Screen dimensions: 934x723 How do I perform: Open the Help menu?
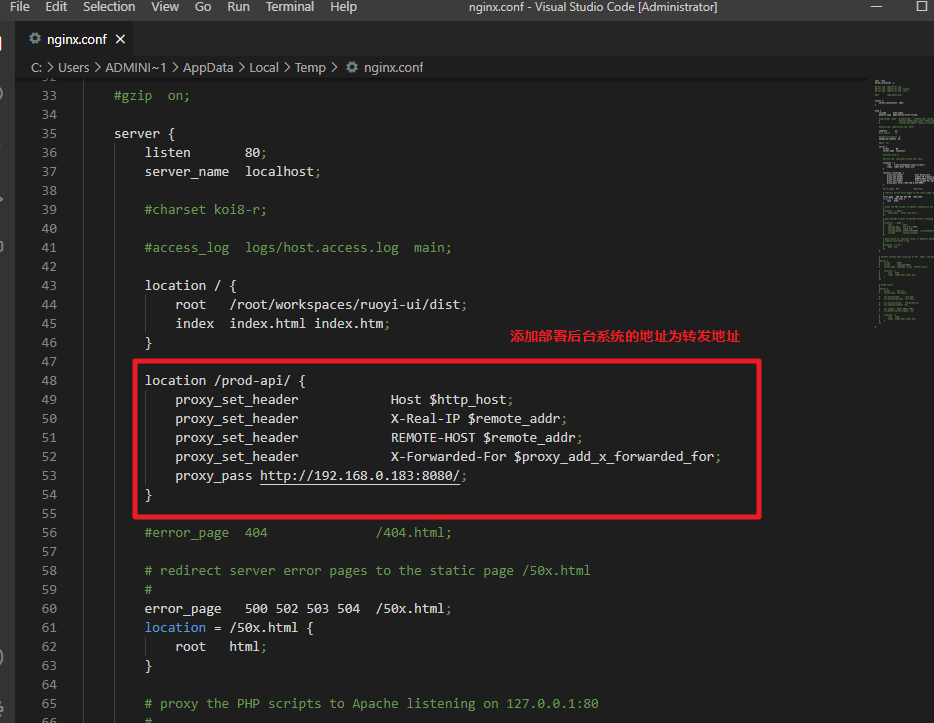pyautogui.click(x=344, y=7)
